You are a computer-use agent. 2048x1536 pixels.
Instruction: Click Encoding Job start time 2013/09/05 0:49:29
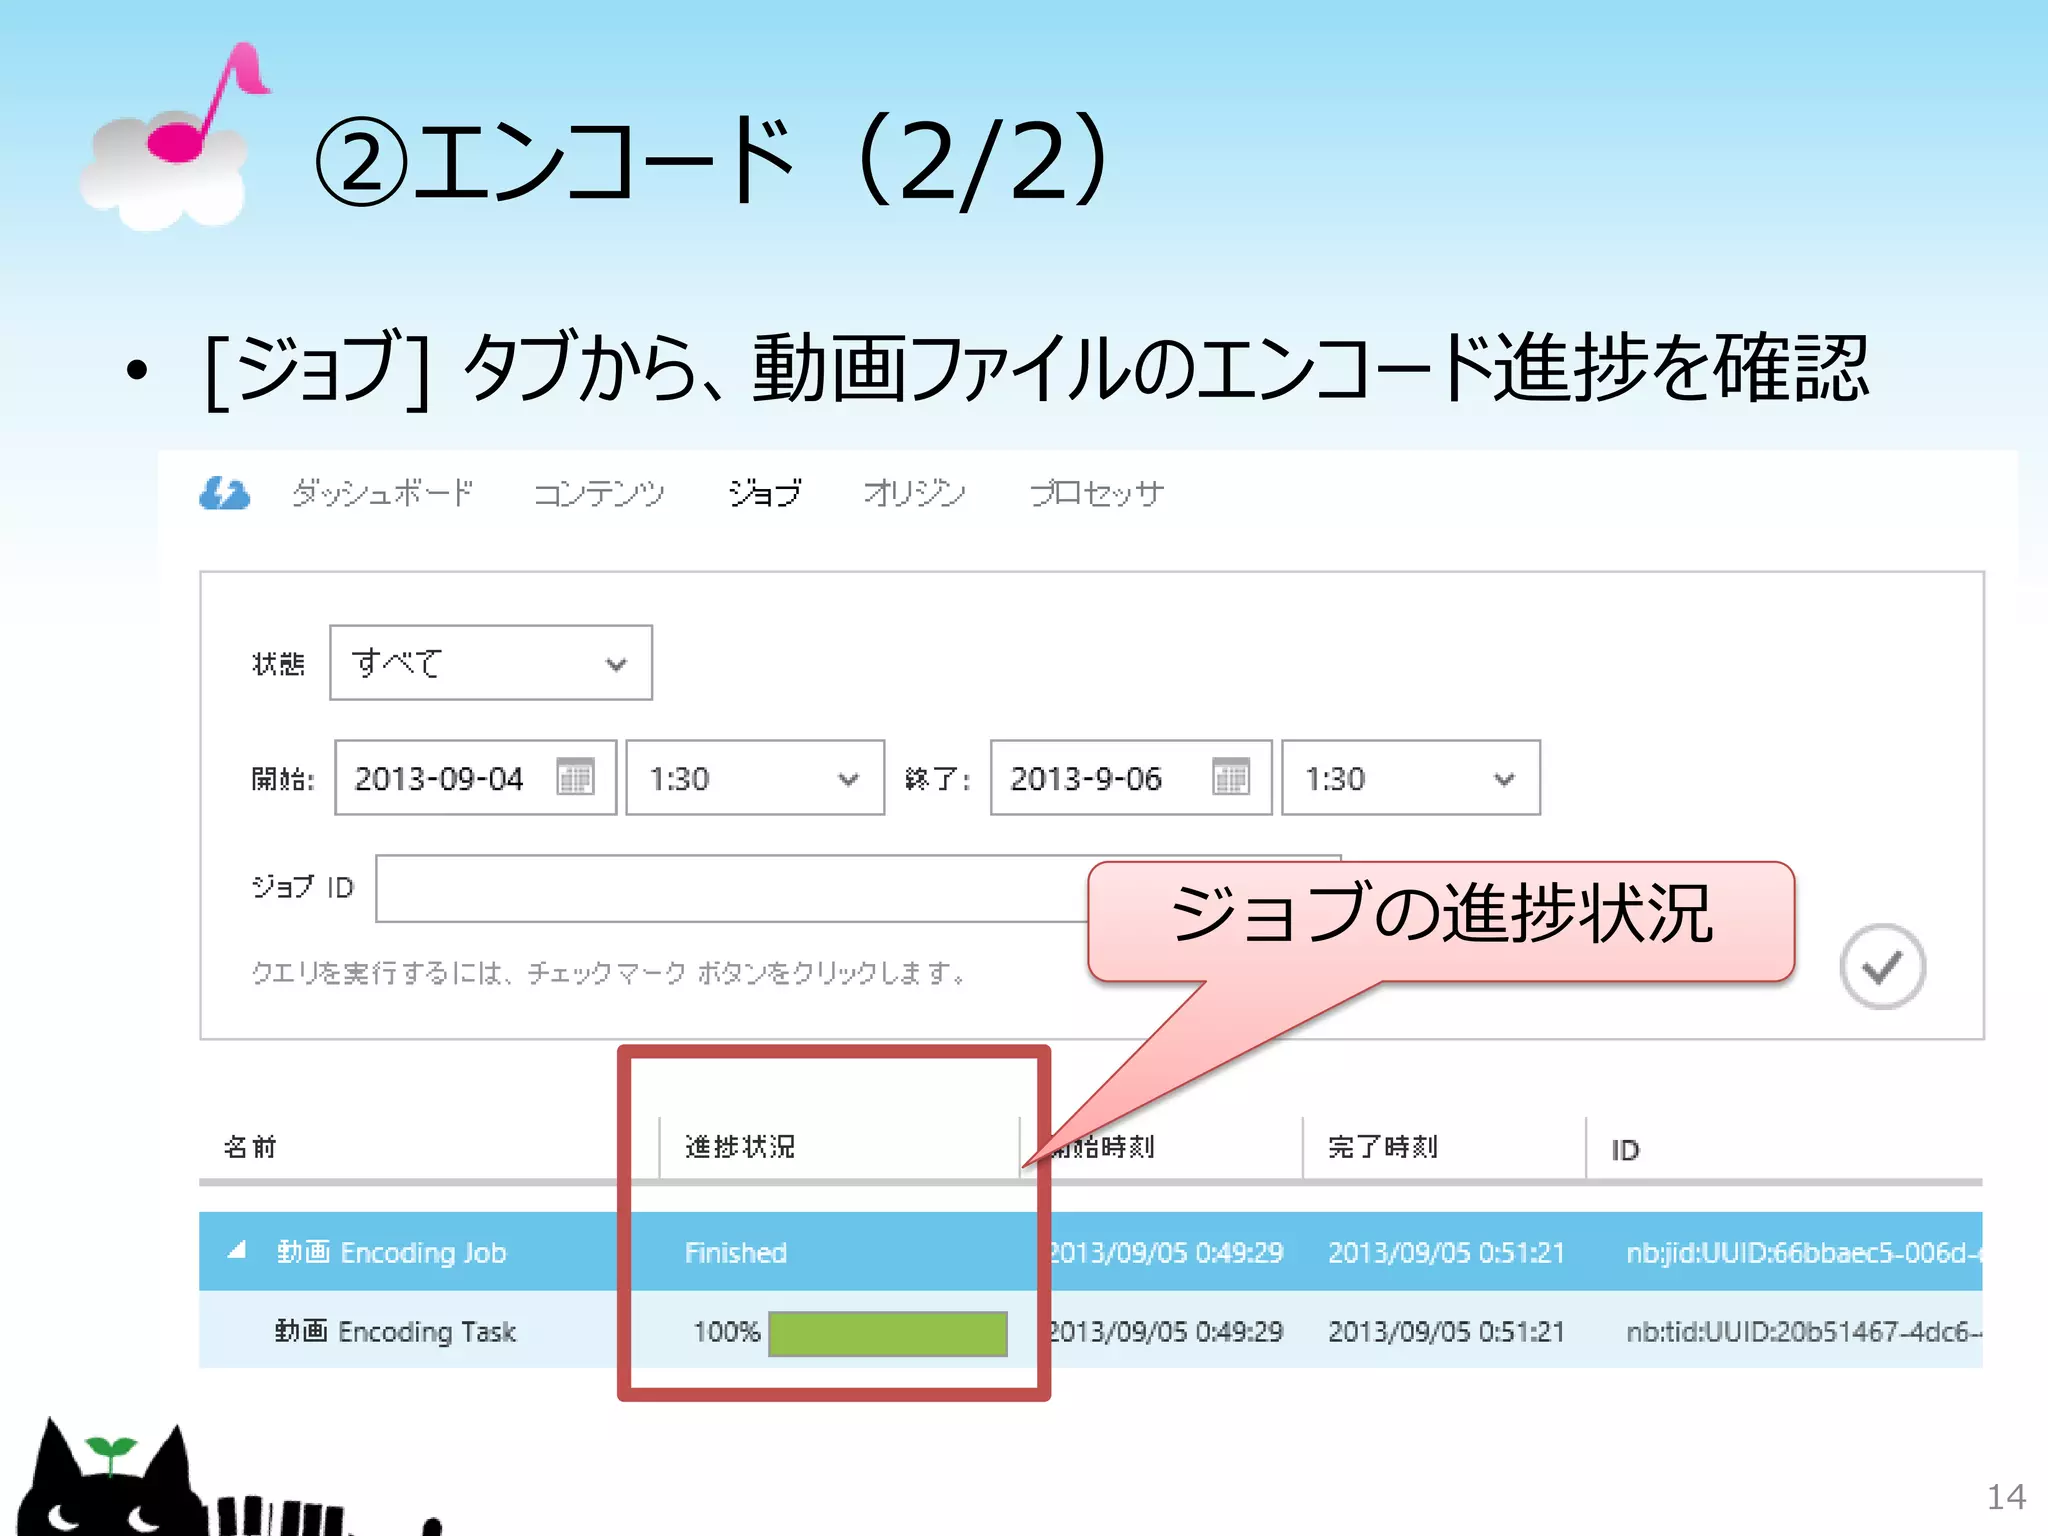[x=1167, y=1252]
